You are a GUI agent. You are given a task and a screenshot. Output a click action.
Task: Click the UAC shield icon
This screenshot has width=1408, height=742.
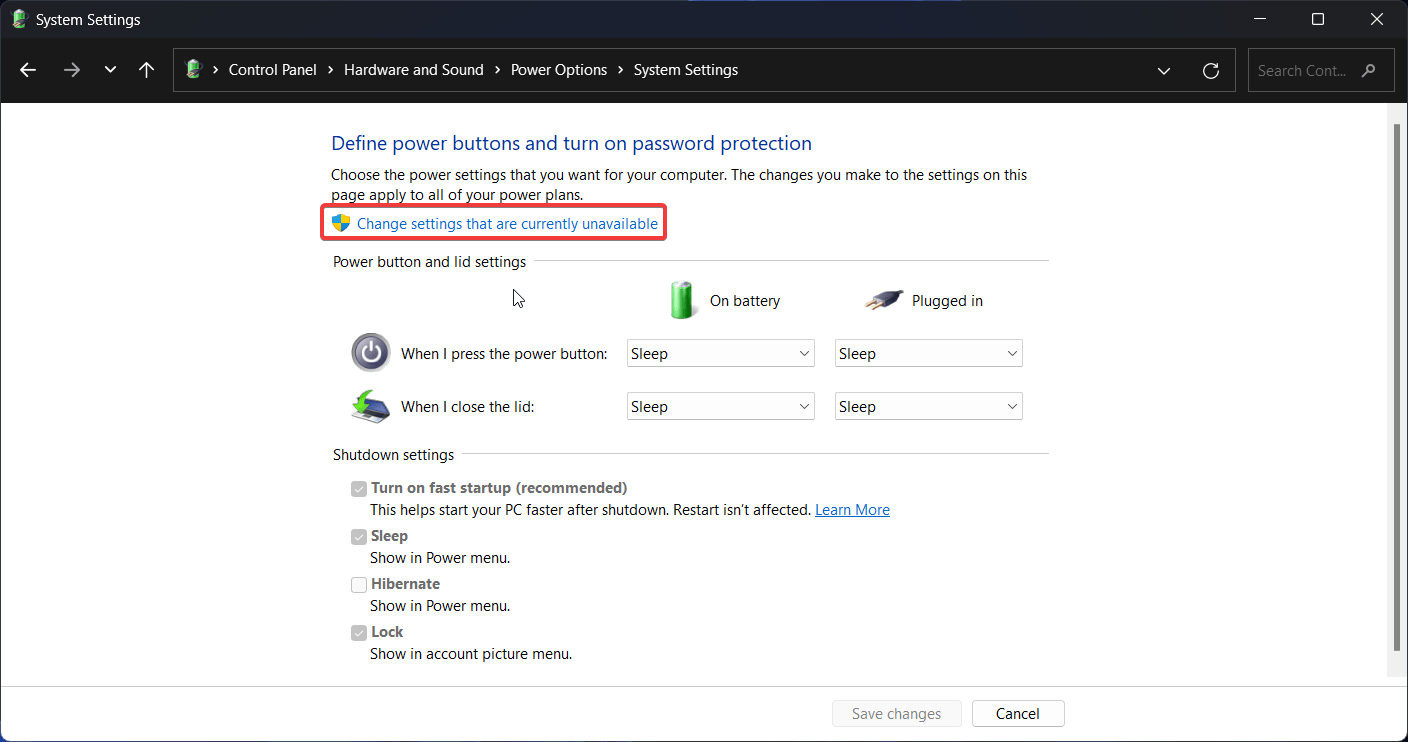(341, 223)
